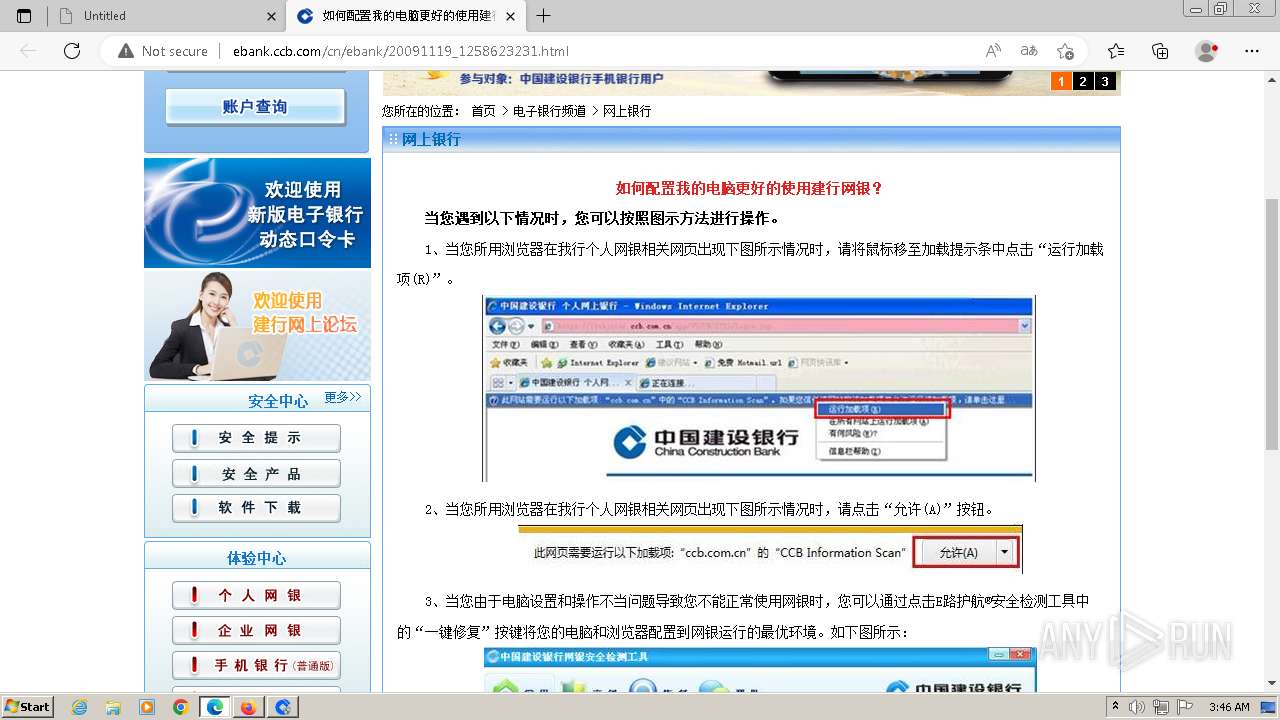Viewport: 1280px width, 720px height.
Task: Open Firefox from taskbar
Action: tap(248, 707)
